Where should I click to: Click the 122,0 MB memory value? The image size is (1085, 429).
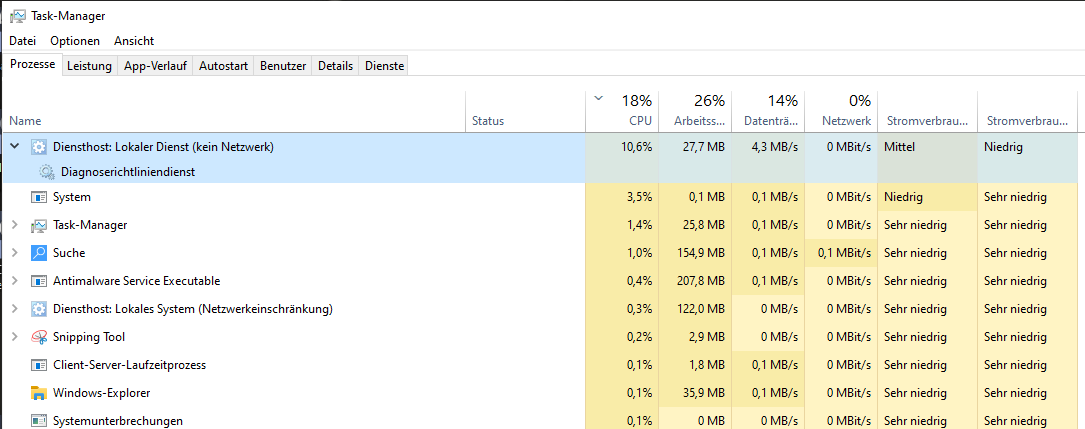click(702, 309)
